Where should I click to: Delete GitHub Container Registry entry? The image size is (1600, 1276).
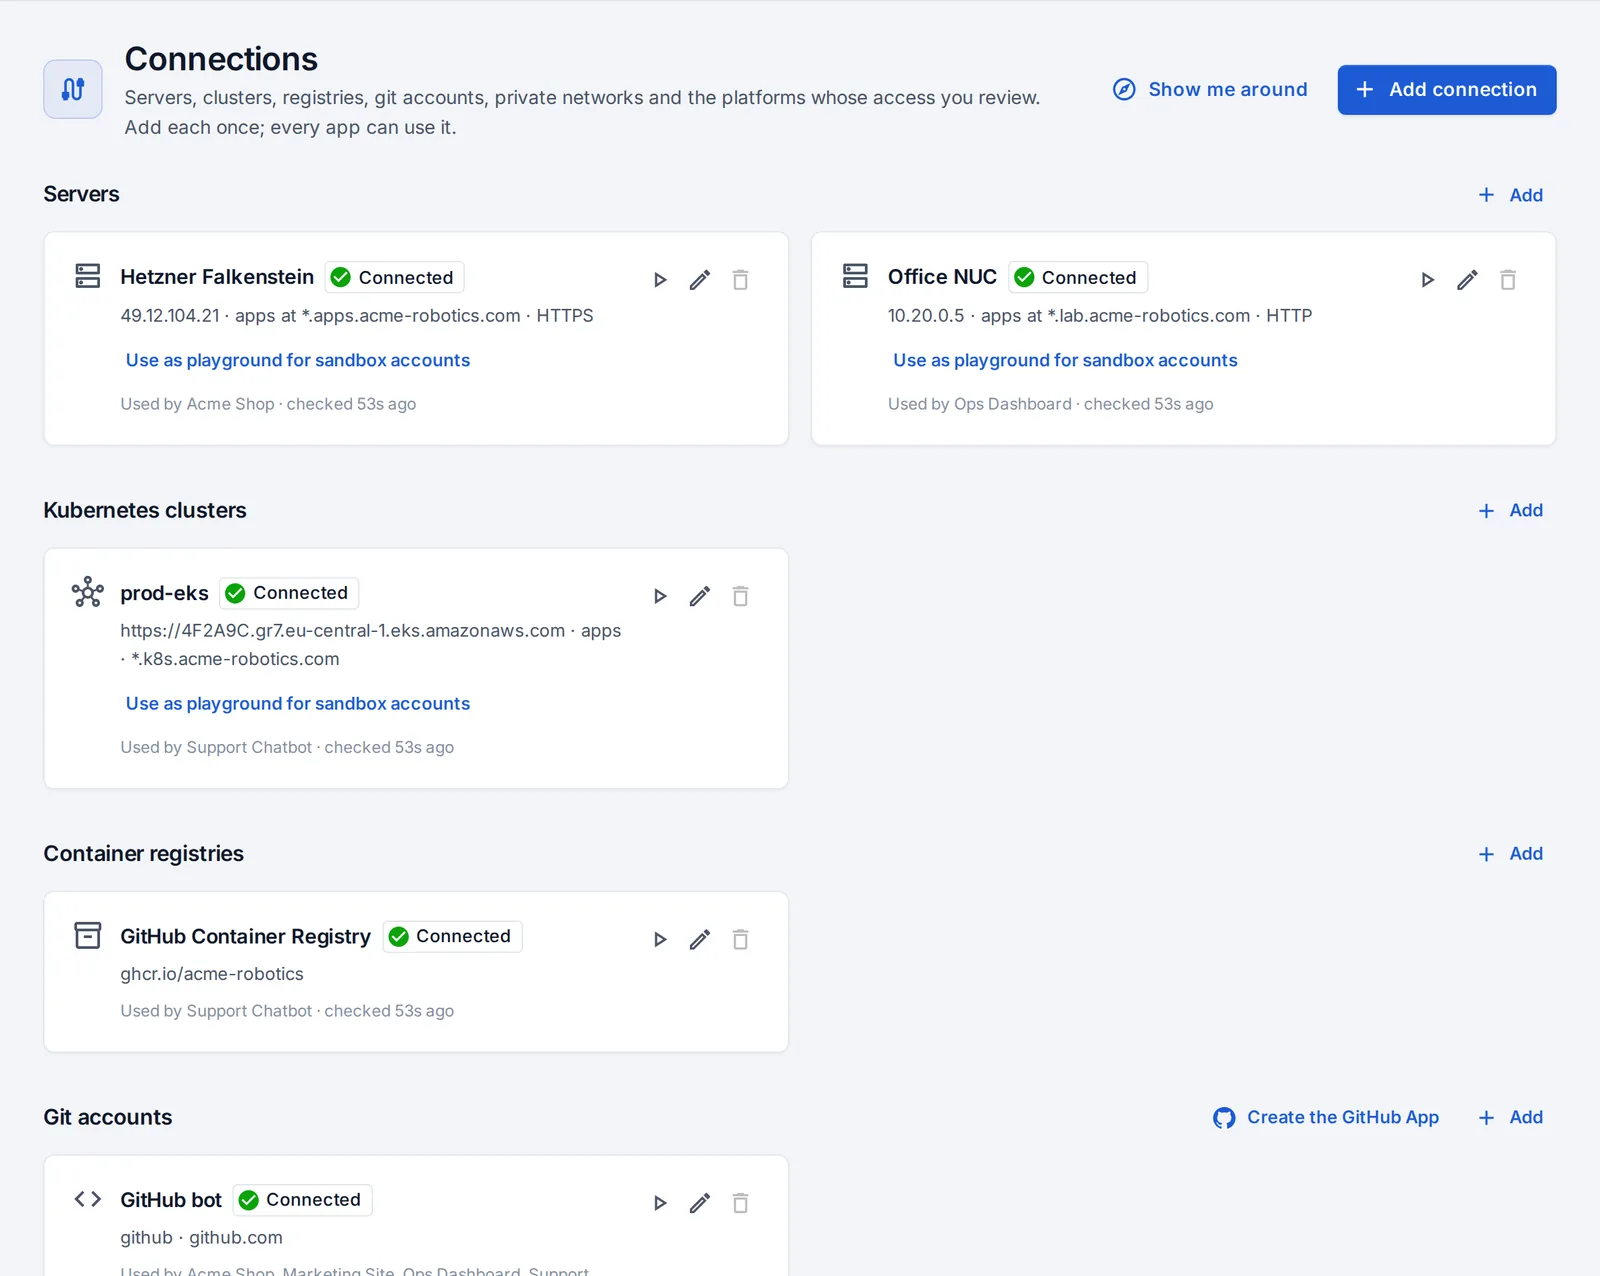coord(740,939)
